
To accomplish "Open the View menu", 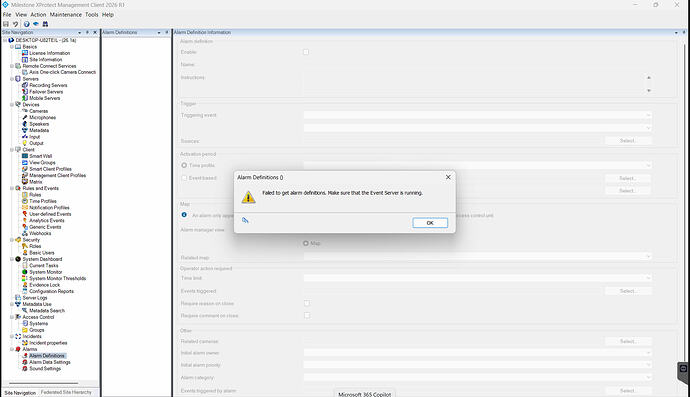I will pyautogui.click(x=21, y=15).
